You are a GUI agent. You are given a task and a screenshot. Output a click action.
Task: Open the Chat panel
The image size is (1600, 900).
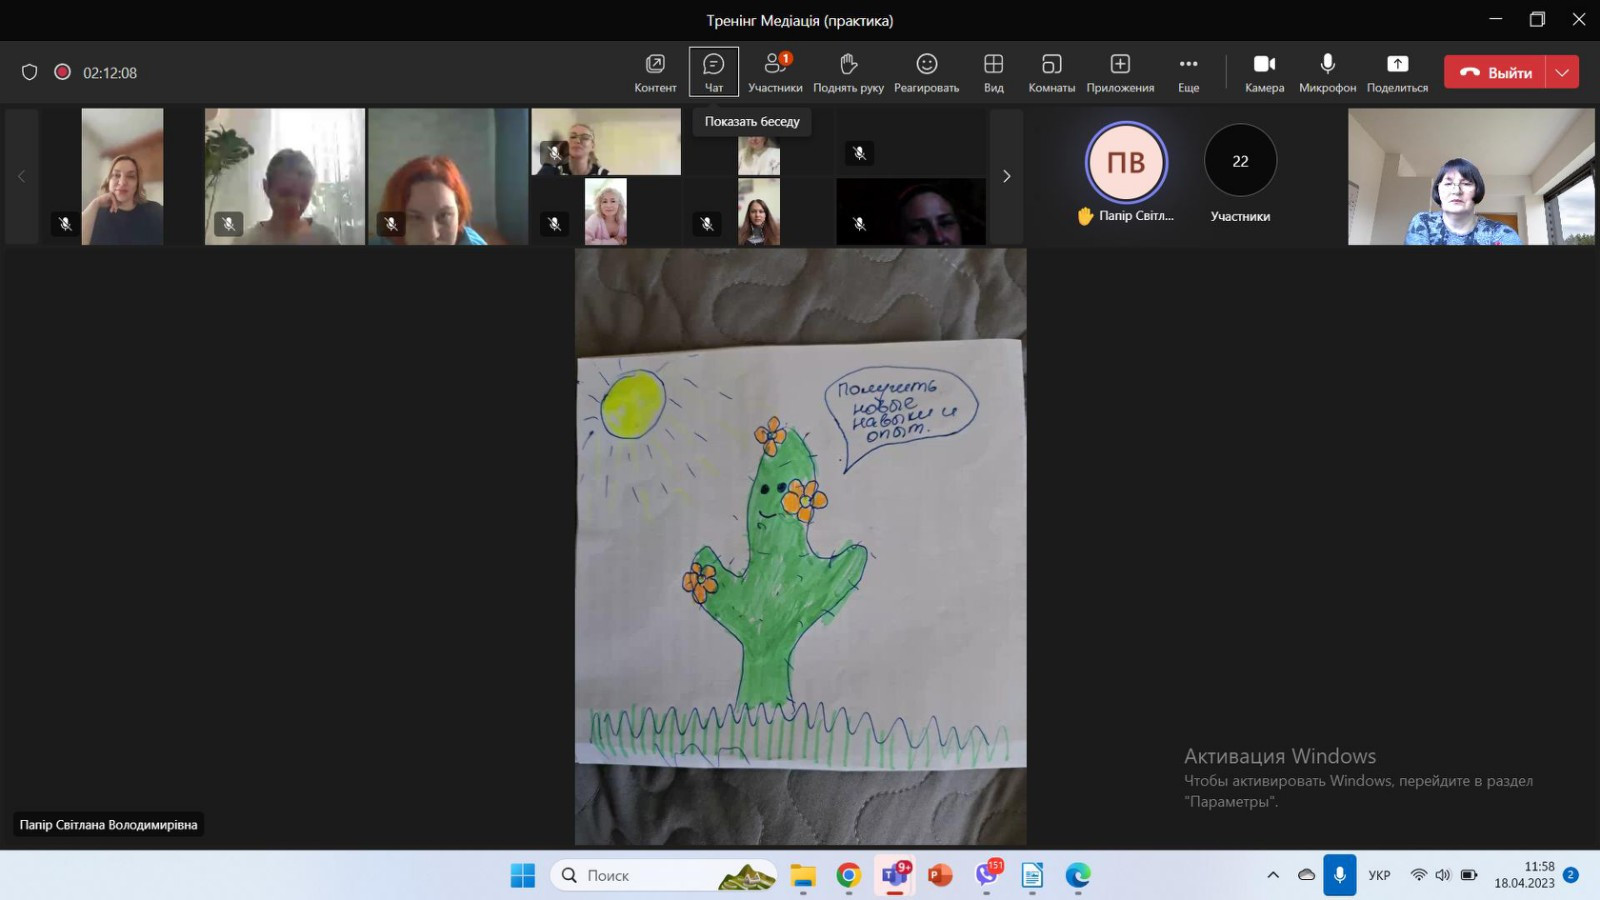coord(713,72)
